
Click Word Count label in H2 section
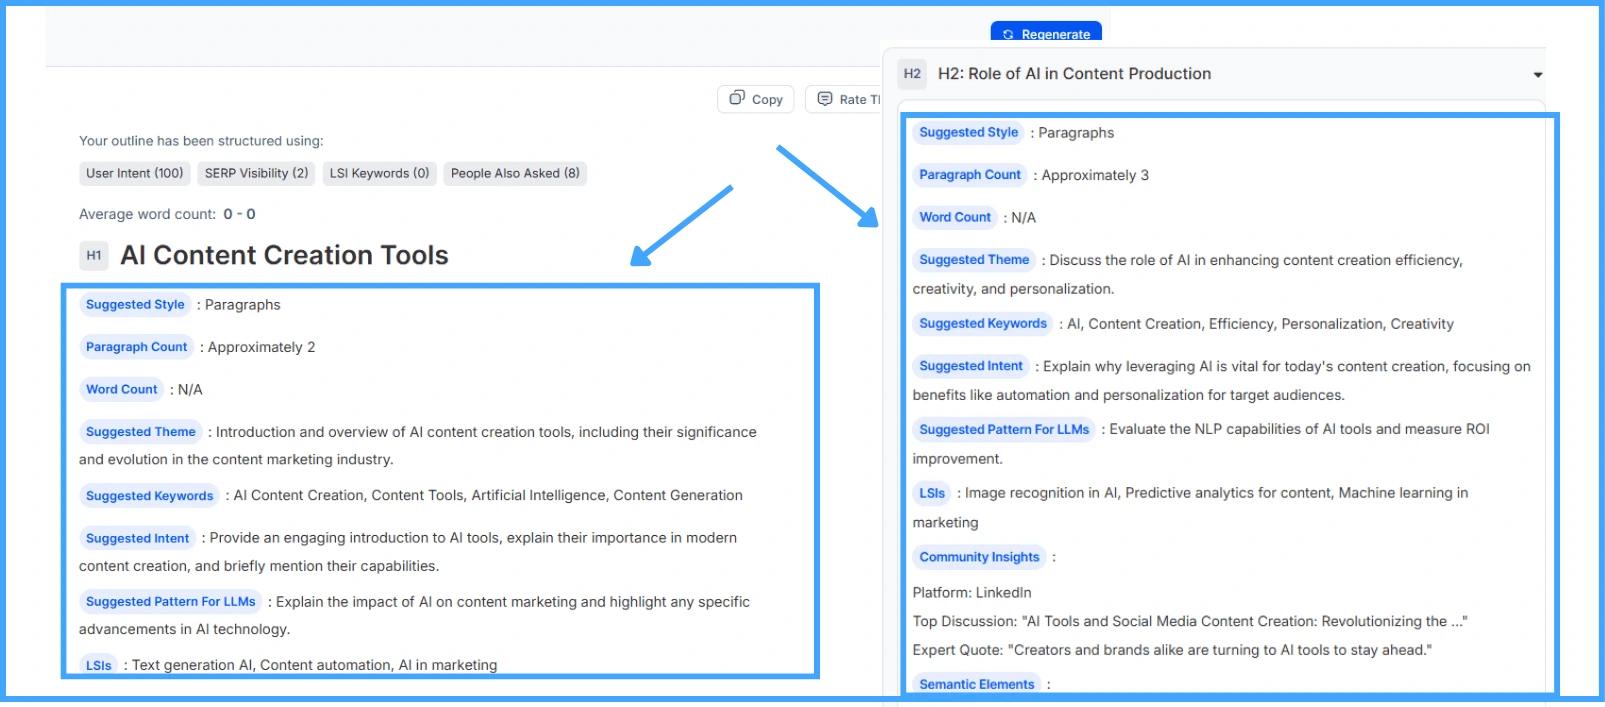955,217
